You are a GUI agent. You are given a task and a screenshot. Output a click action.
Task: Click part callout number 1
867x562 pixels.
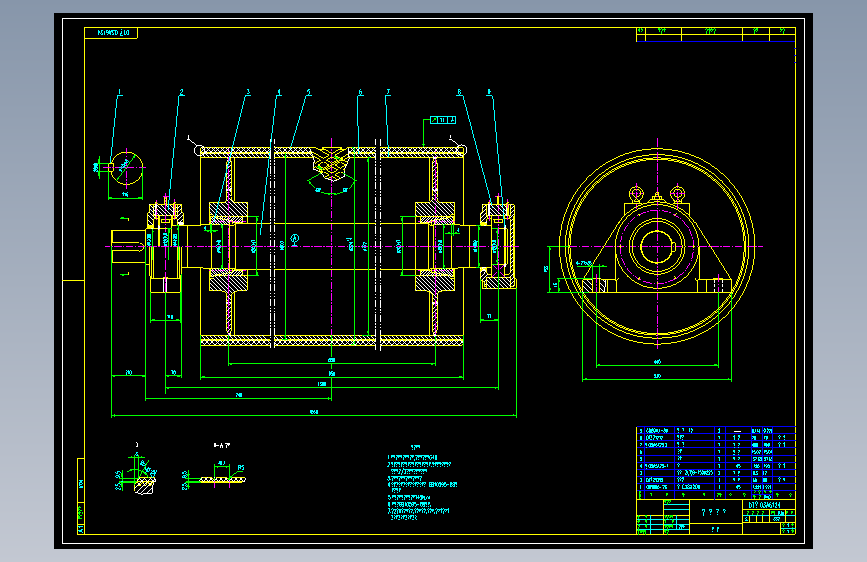click(119, 92)
